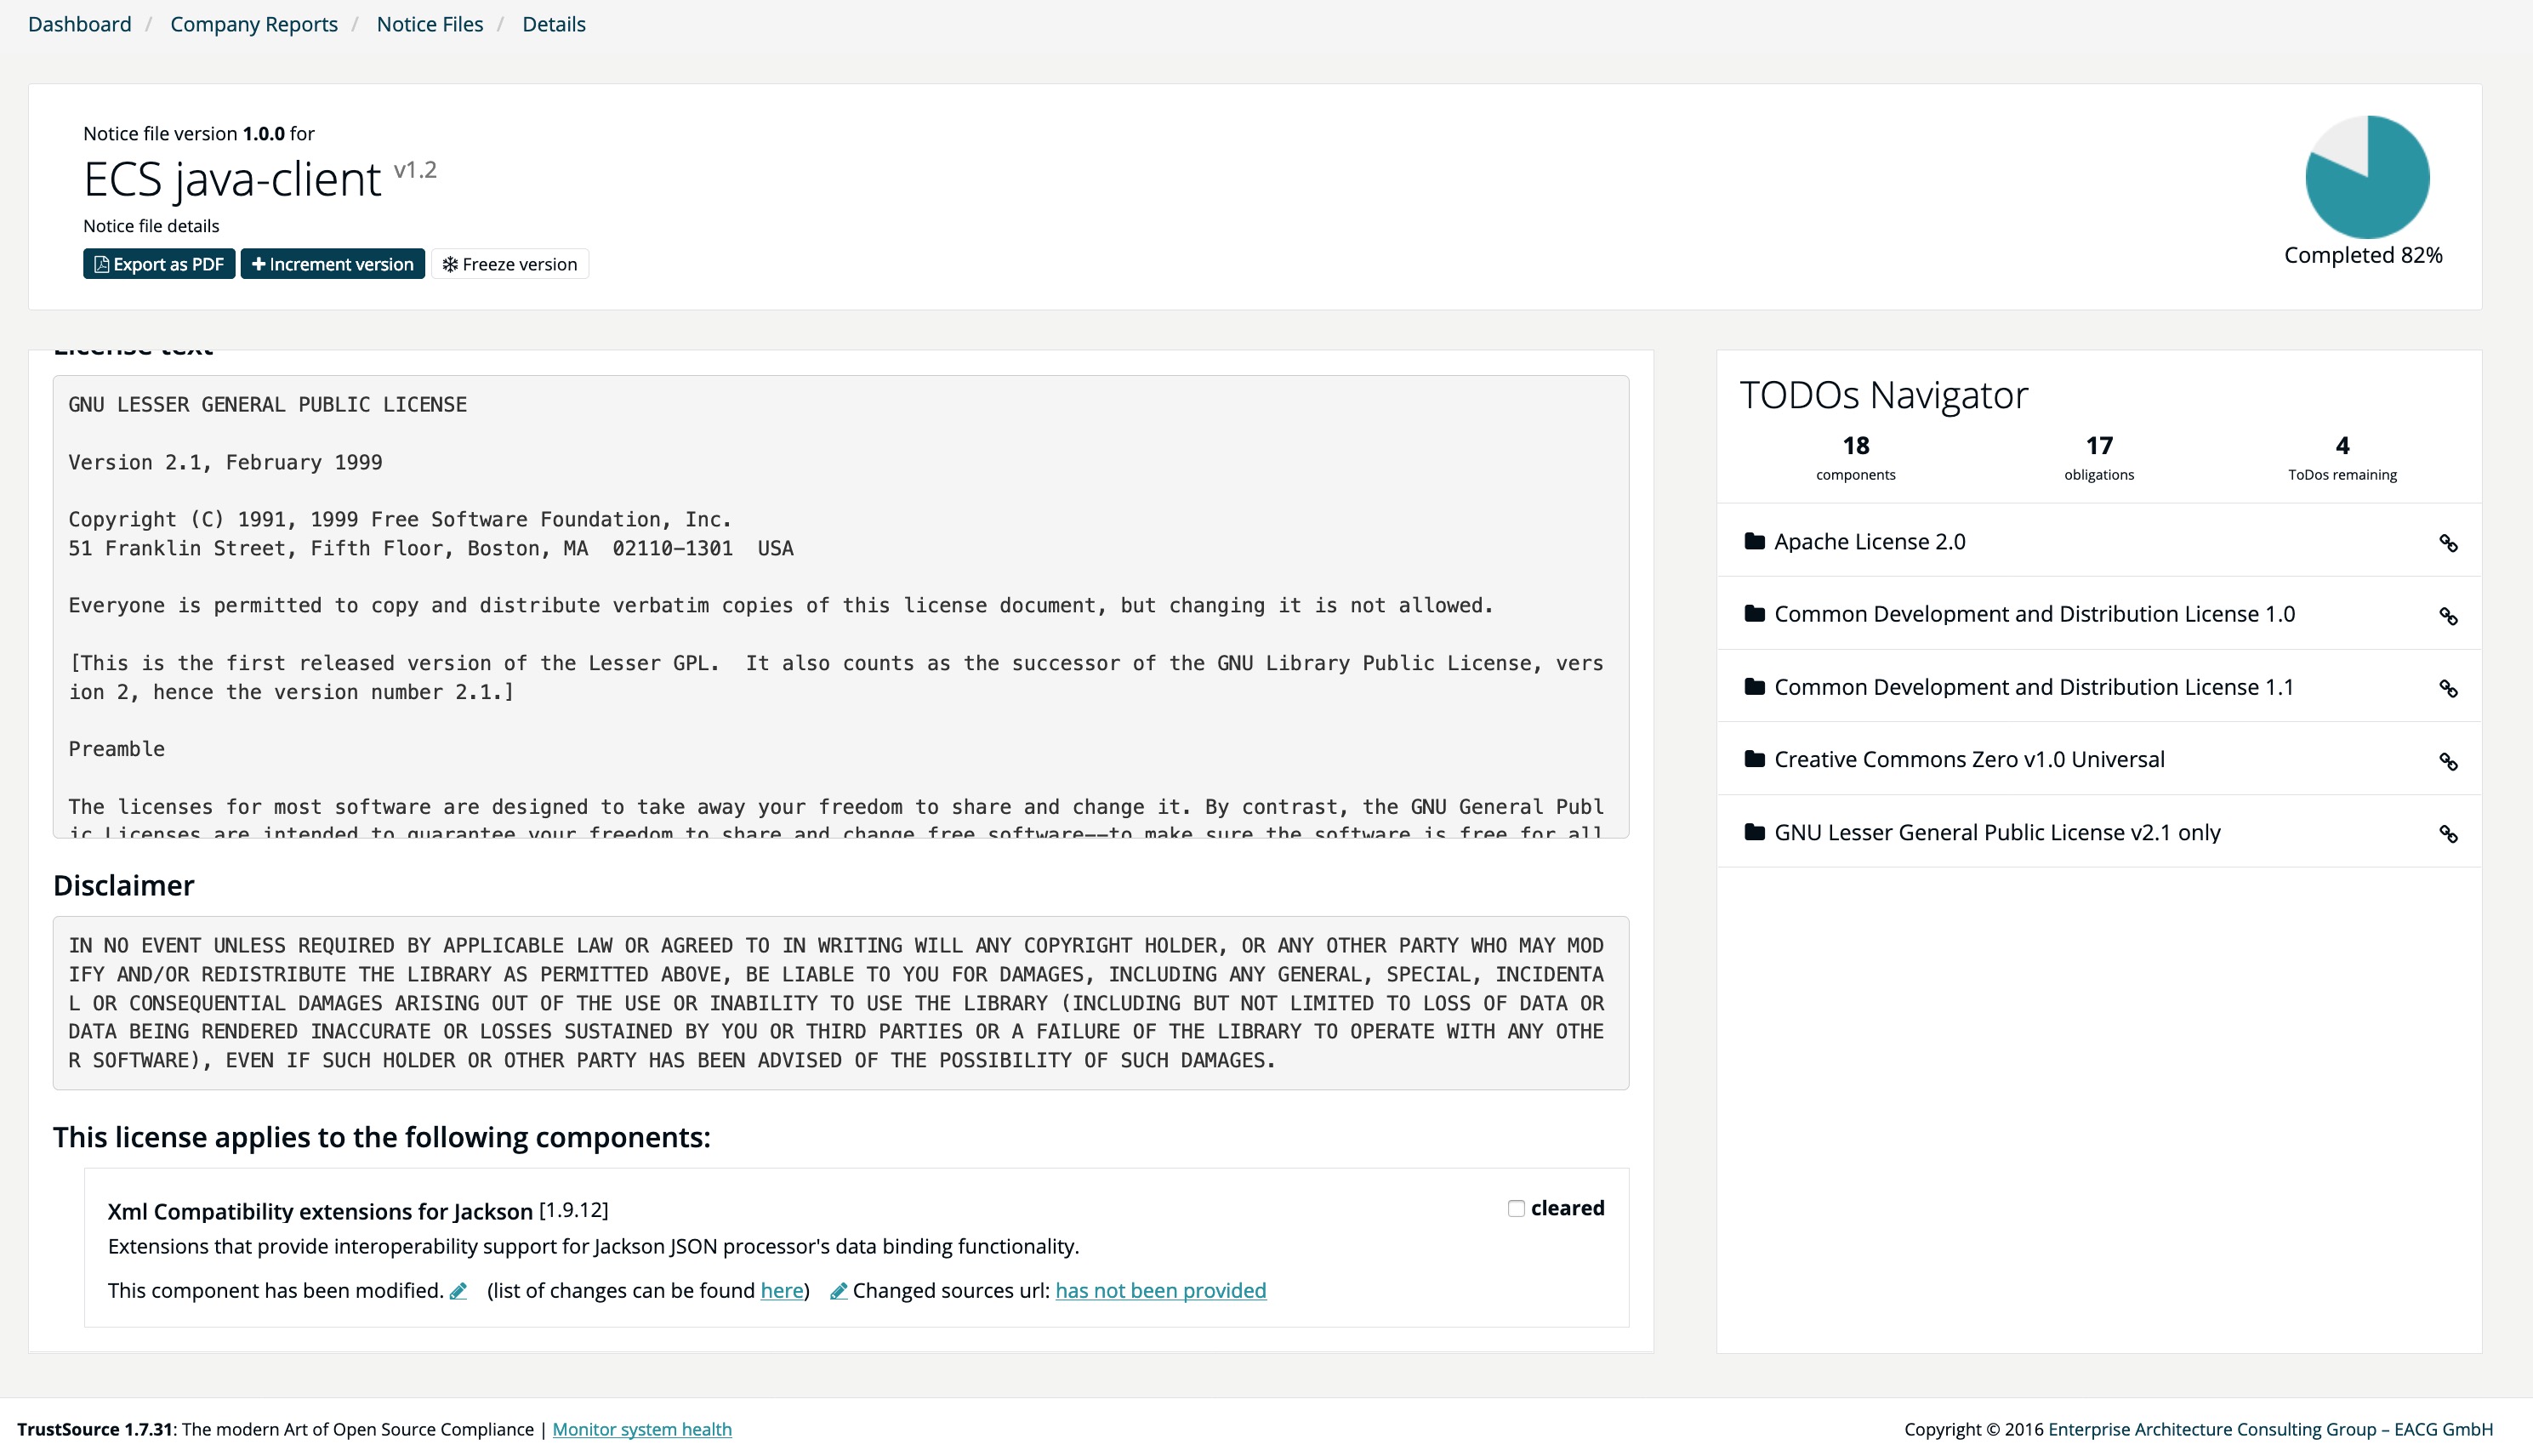This screenshot has width=2533, height=1456.
Task: Click the 'Notice file details' label
Action: tap(151, 226)
